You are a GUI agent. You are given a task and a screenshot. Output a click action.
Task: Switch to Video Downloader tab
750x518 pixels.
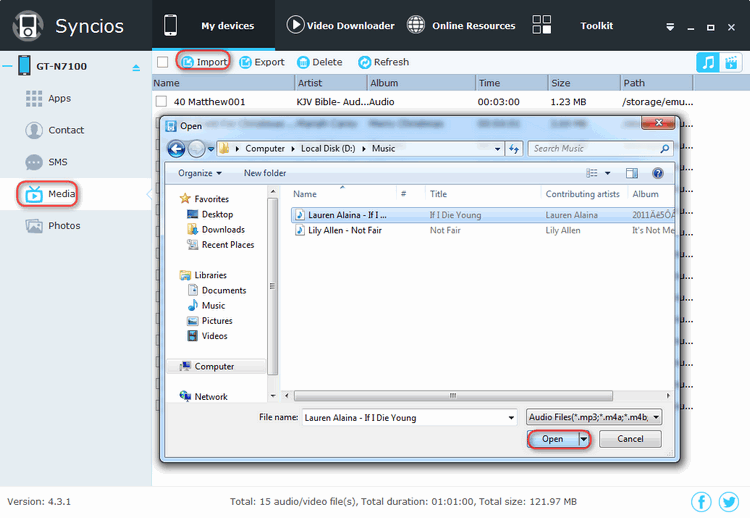[341, 25]
